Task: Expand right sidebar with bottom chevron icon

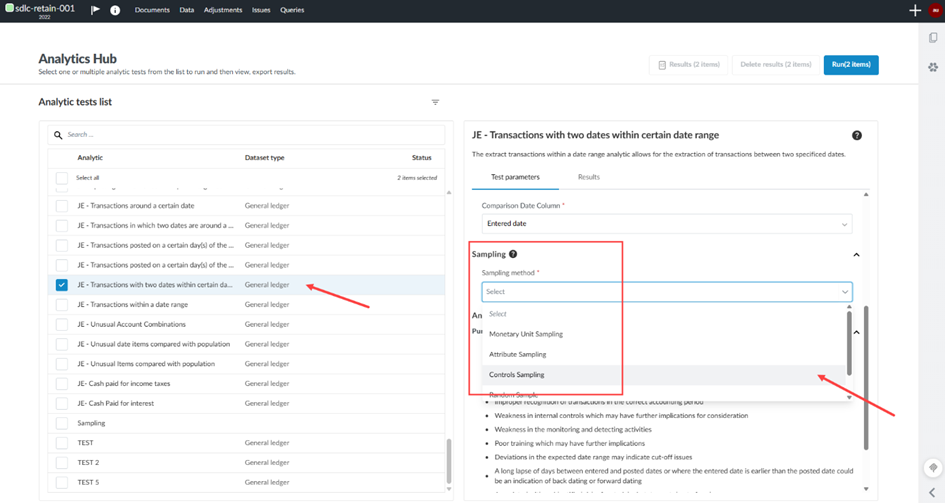Action: pyautogui.click(x=932, y=492)
